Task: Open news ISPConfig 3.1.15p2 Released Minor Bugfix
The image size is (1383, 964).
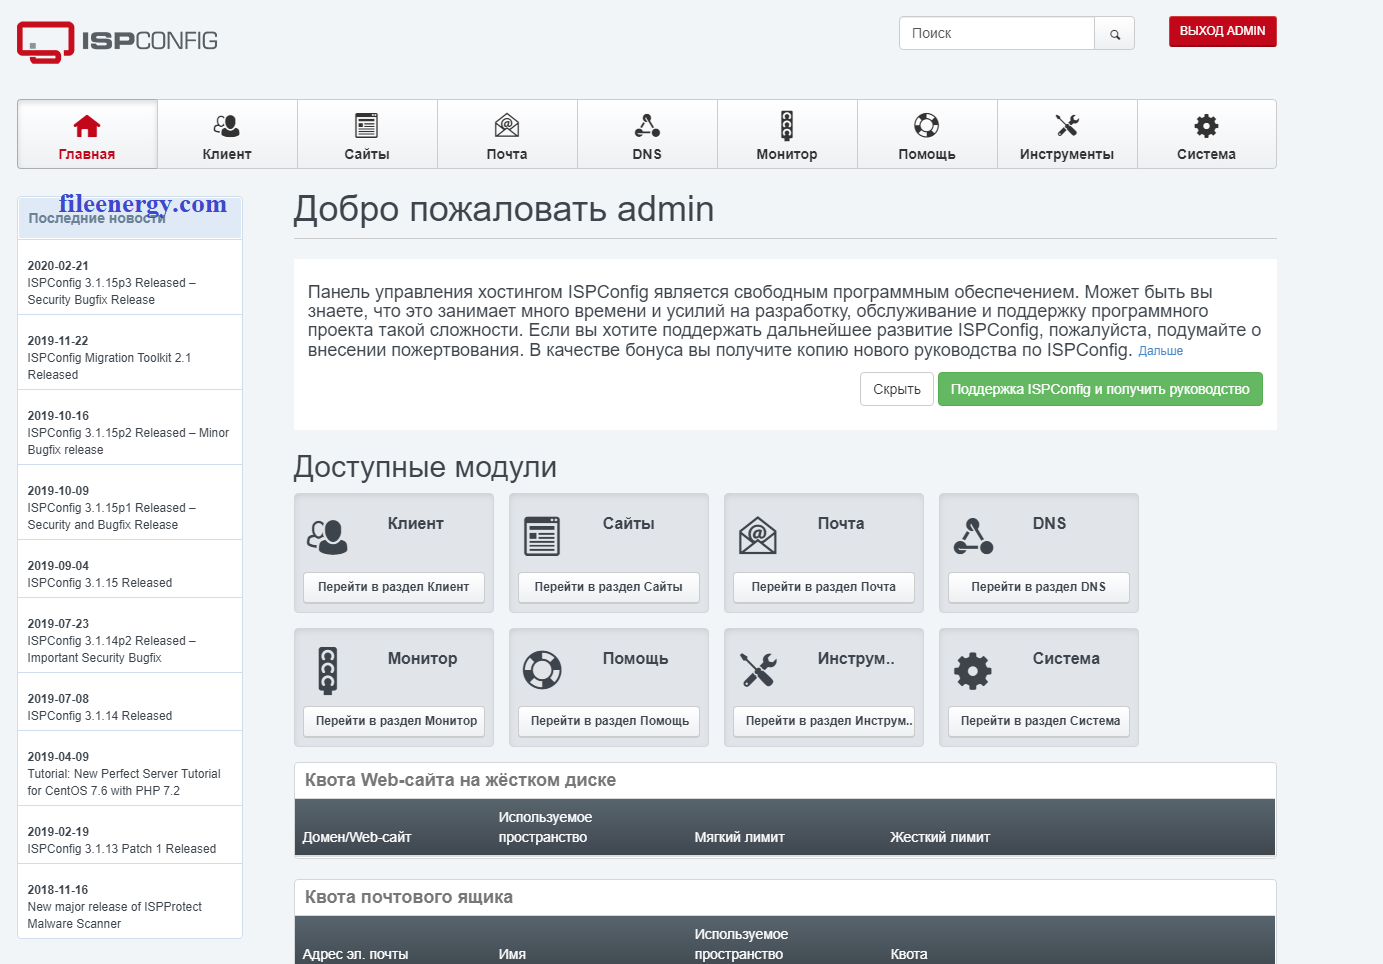Action: pyautogui.click(x=128, y=441)
